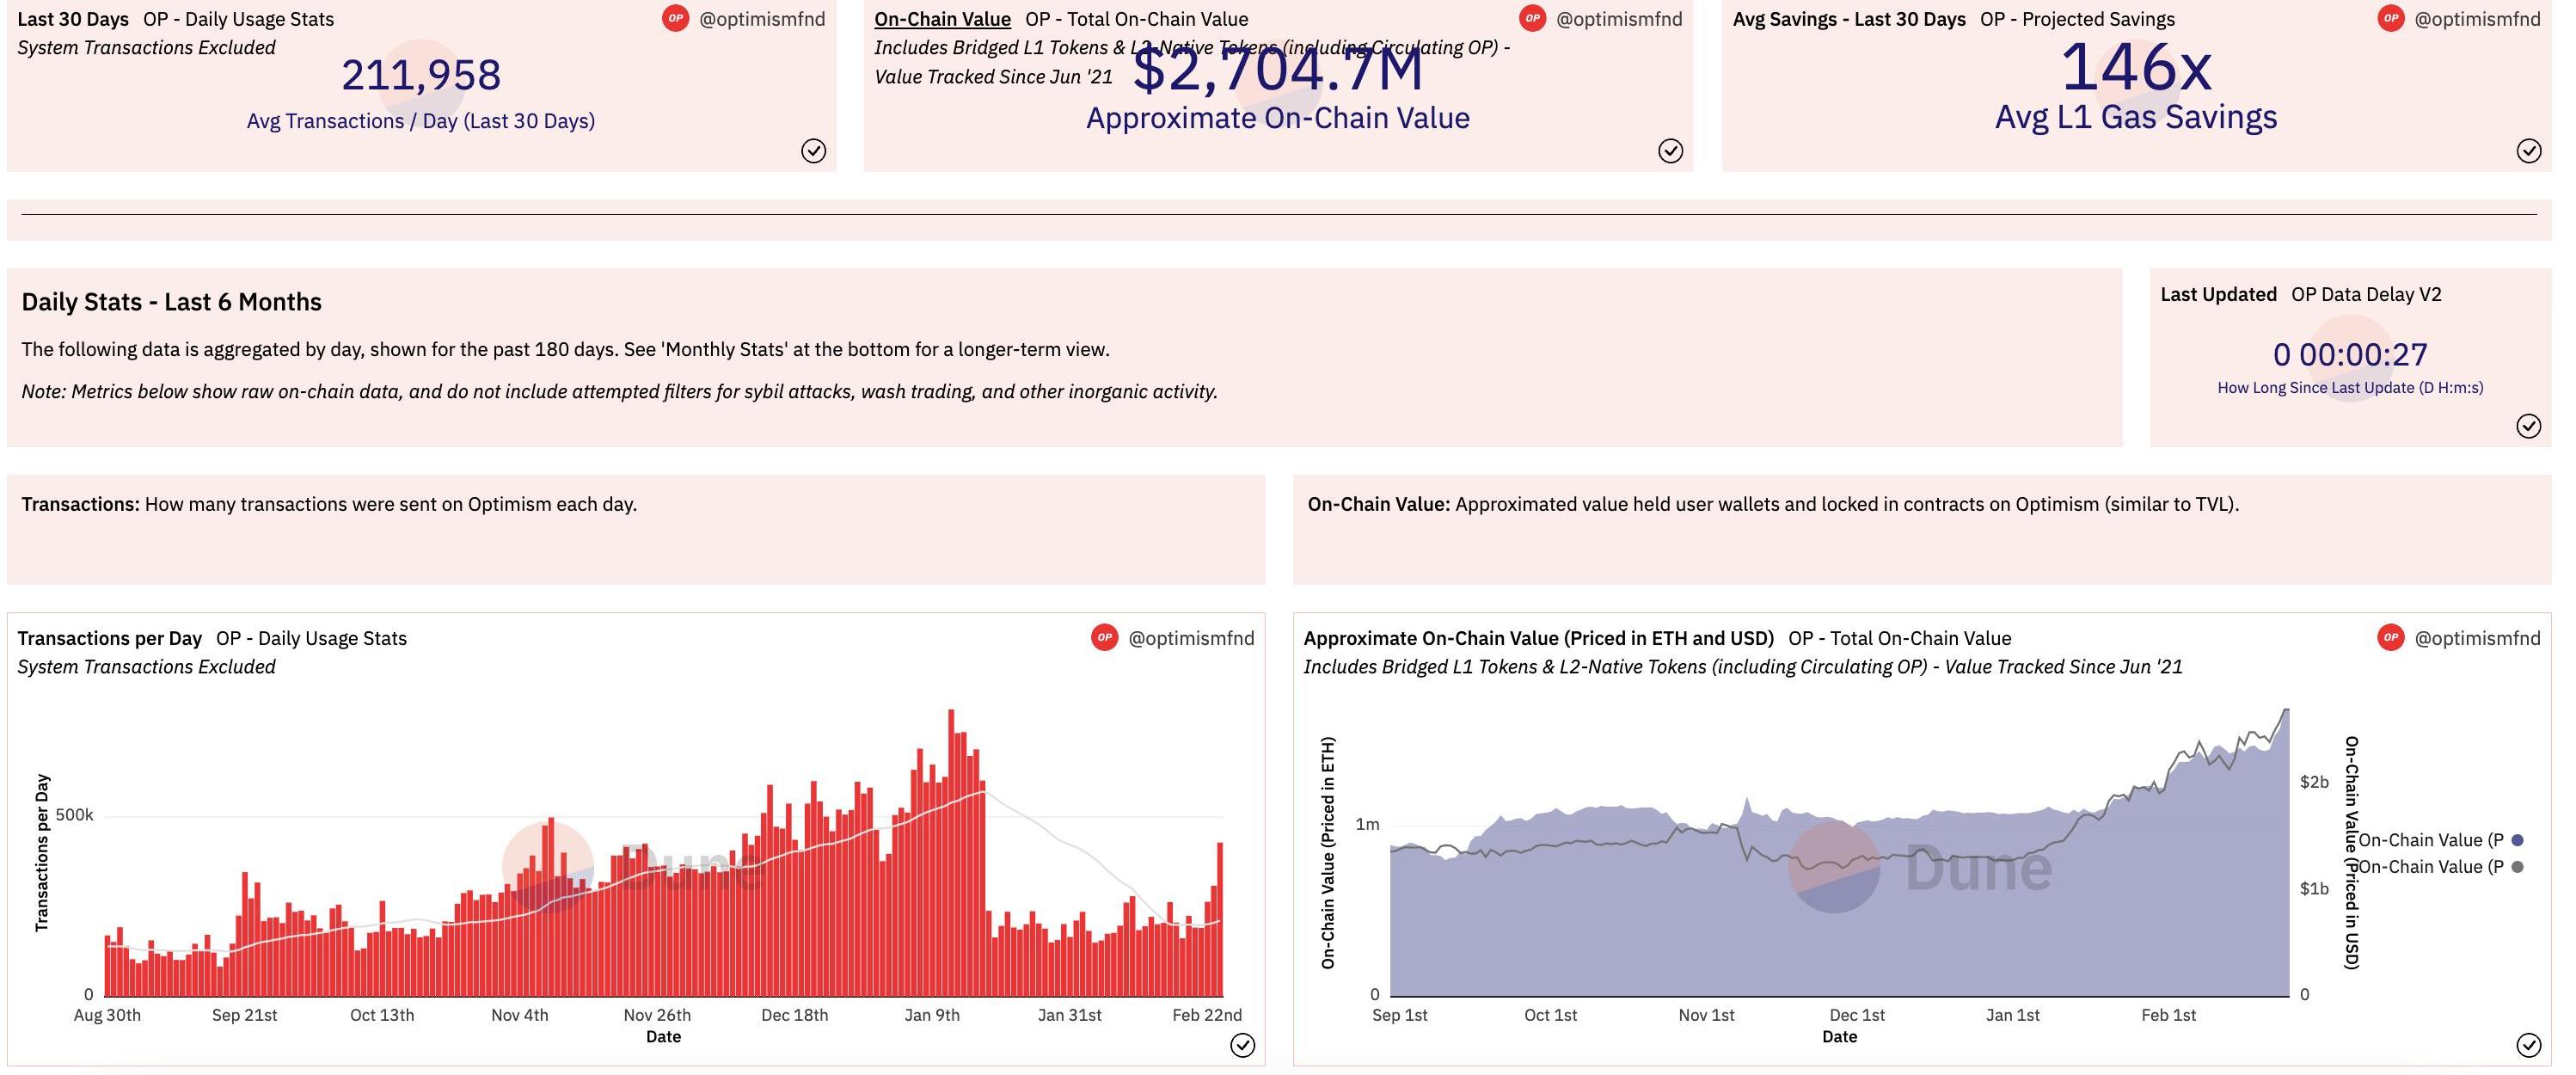Viewport: 2576px width, 1075px height.
Task: Click the checkmark icon in Avg Transactions card
Action: coord(813,151)
